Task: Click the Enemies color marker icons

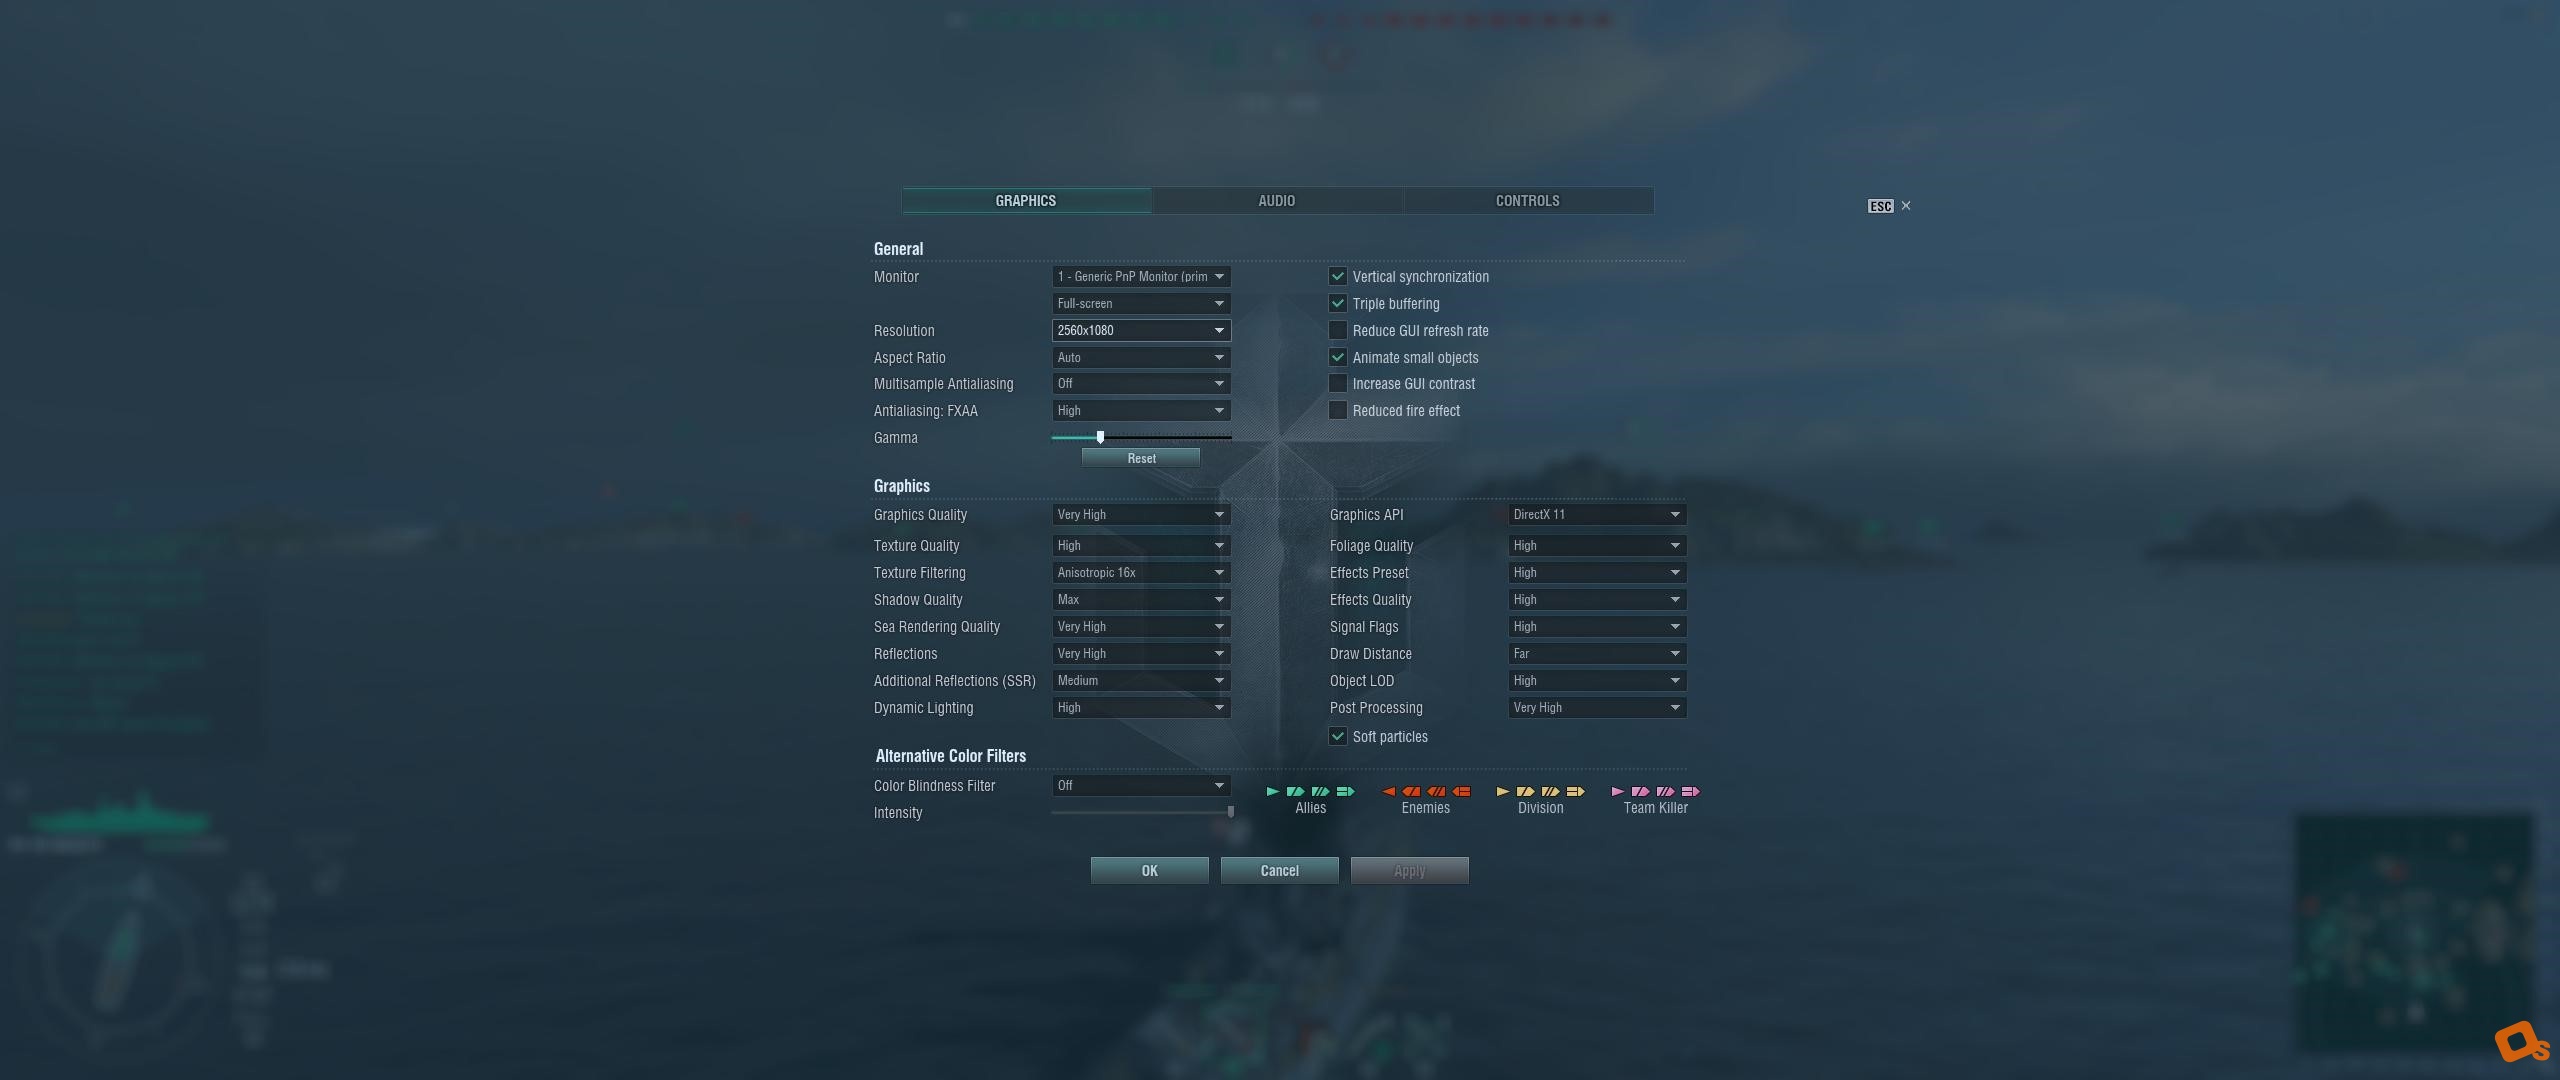Action: tap(1425, 791)
